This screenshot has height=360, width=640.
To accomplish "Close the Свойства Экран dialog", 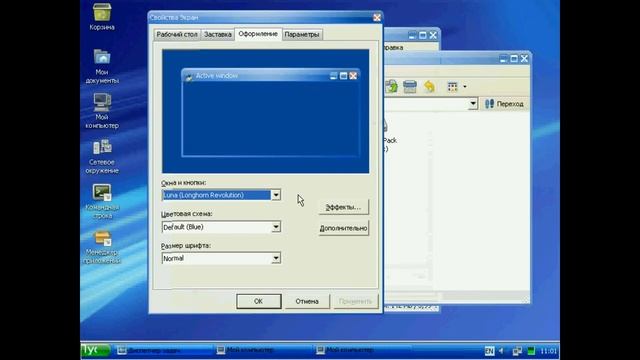I will tap(377, 18).
